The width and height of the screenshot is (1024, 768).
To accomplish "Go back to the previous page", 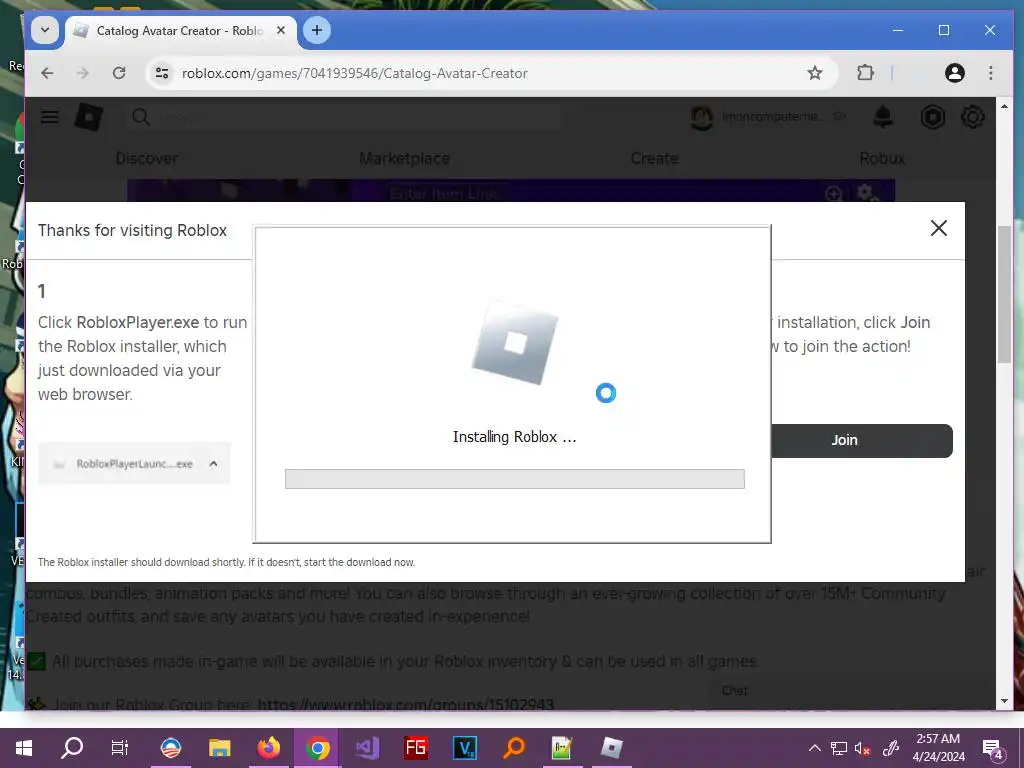I will 47,73.
